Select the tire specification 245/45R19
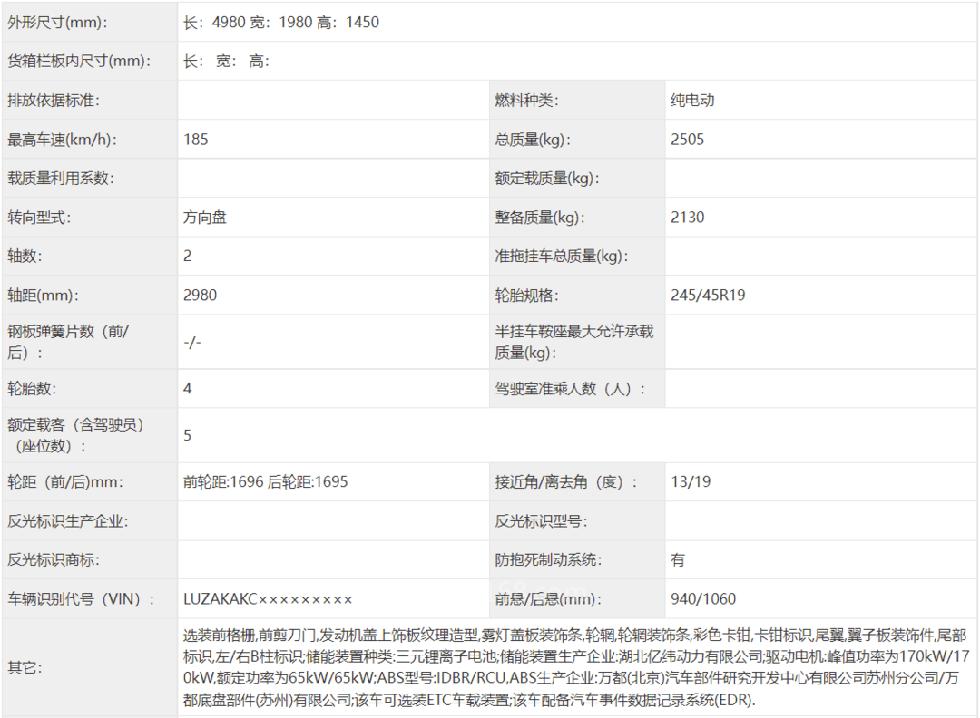The height and width of the screenshot is (718, 980). 707,295
